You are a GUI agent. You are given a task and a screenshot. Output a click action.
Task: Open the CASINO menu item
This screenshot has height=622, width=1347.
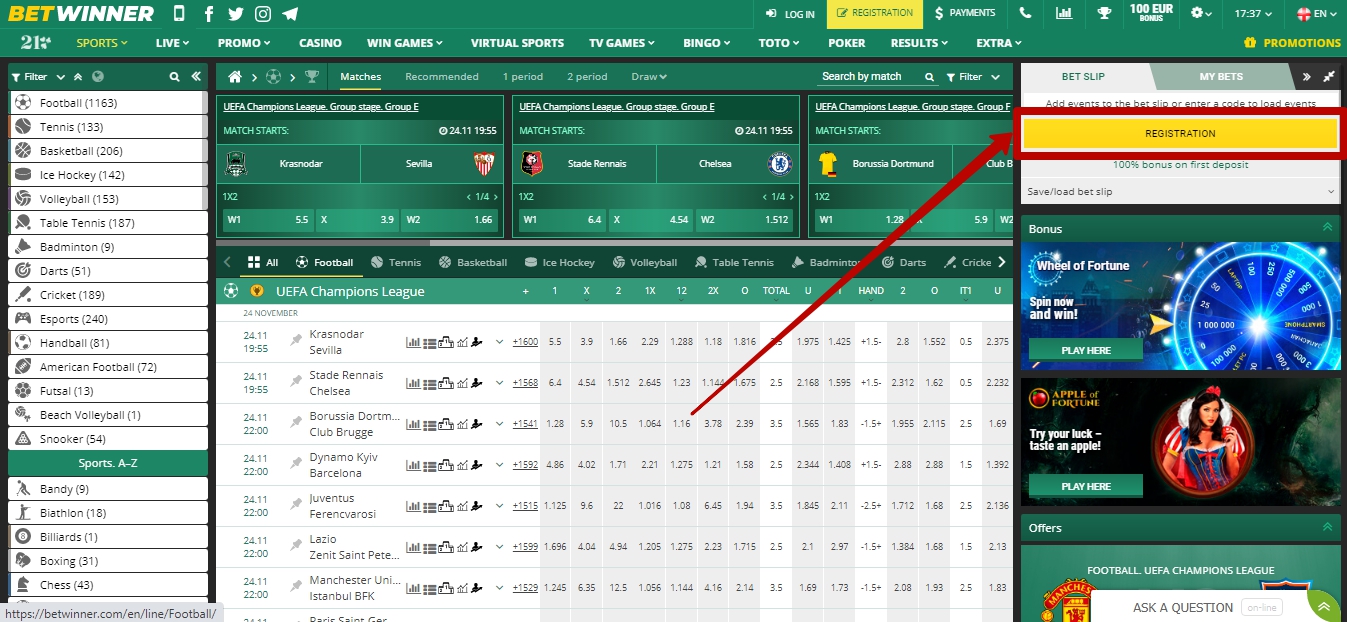coord(320,43)
